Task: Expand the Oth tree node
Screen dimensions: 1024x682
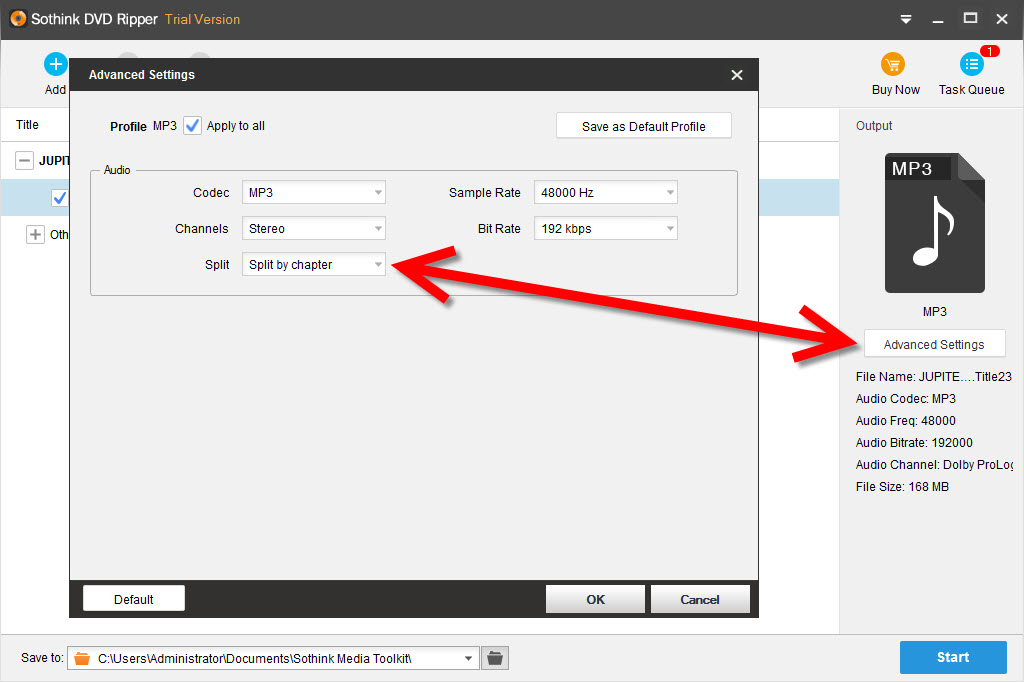Action: (35, 235)
